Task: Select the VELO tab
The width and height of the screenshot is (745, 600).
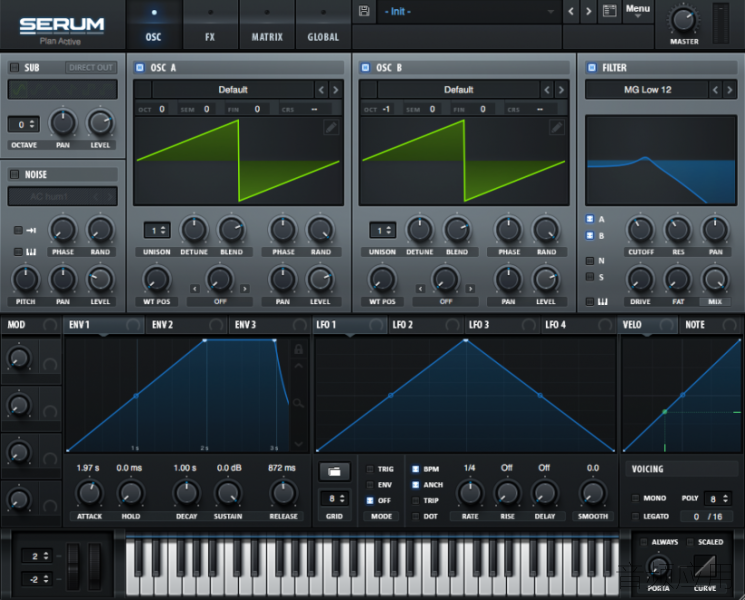Action: click(648, 325)
